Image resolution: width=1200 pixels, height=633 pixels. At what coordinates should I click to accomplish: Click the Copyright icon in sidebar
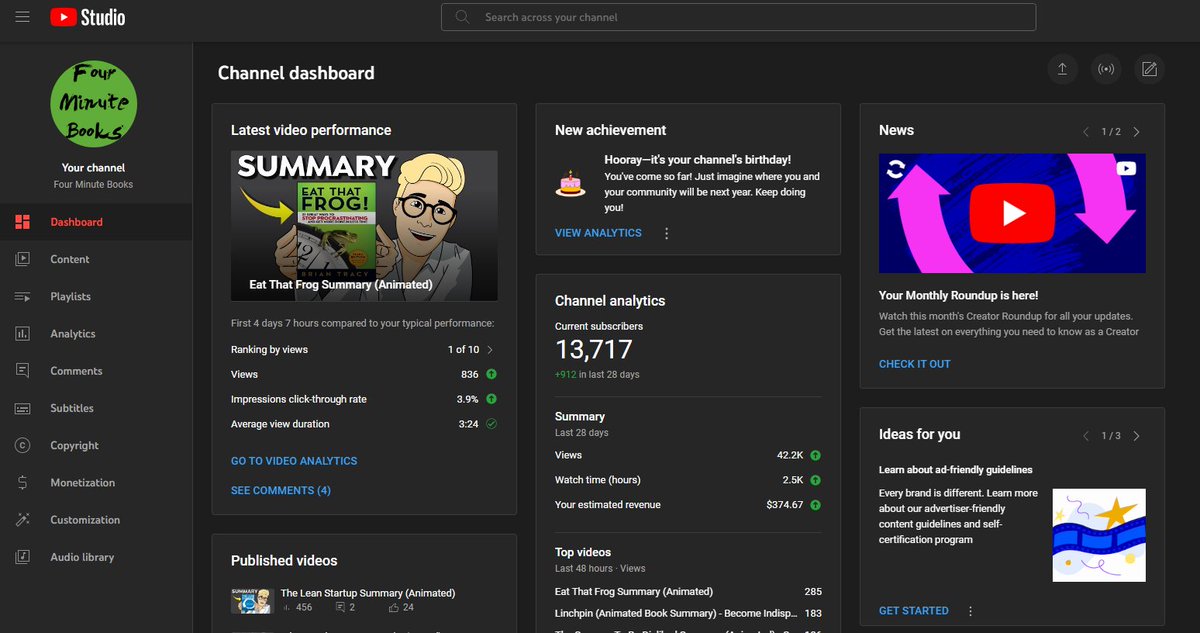coord(23,445)
